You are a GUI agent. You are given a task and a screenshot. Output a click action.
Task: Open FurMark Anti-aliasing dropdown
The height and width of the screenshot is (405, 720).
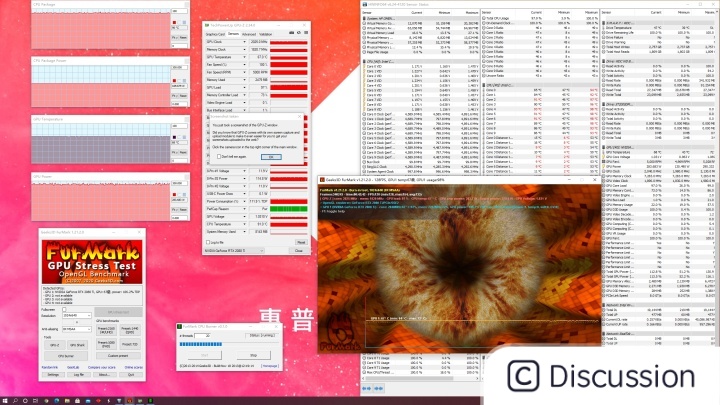76,329
